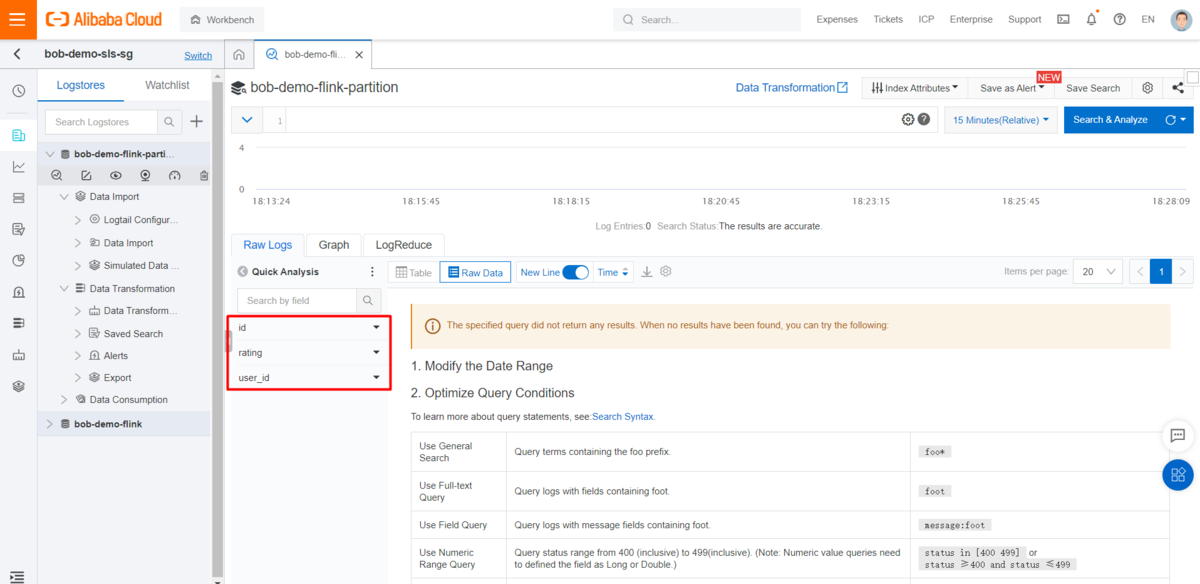The width and height of the screenshot is (1200, 584).
Task: Click the Workbench button
Action: [222, 19]
